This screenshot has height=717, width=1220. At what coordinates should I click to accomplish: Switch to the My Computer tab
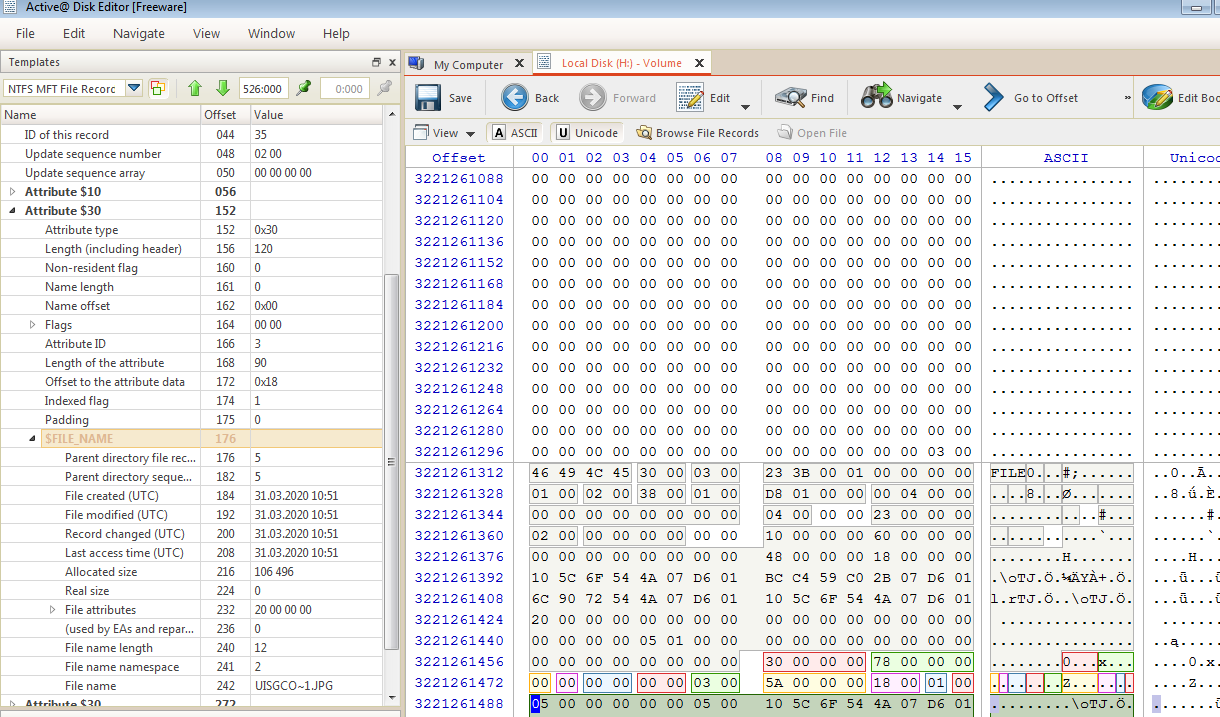tap(468, 64)
